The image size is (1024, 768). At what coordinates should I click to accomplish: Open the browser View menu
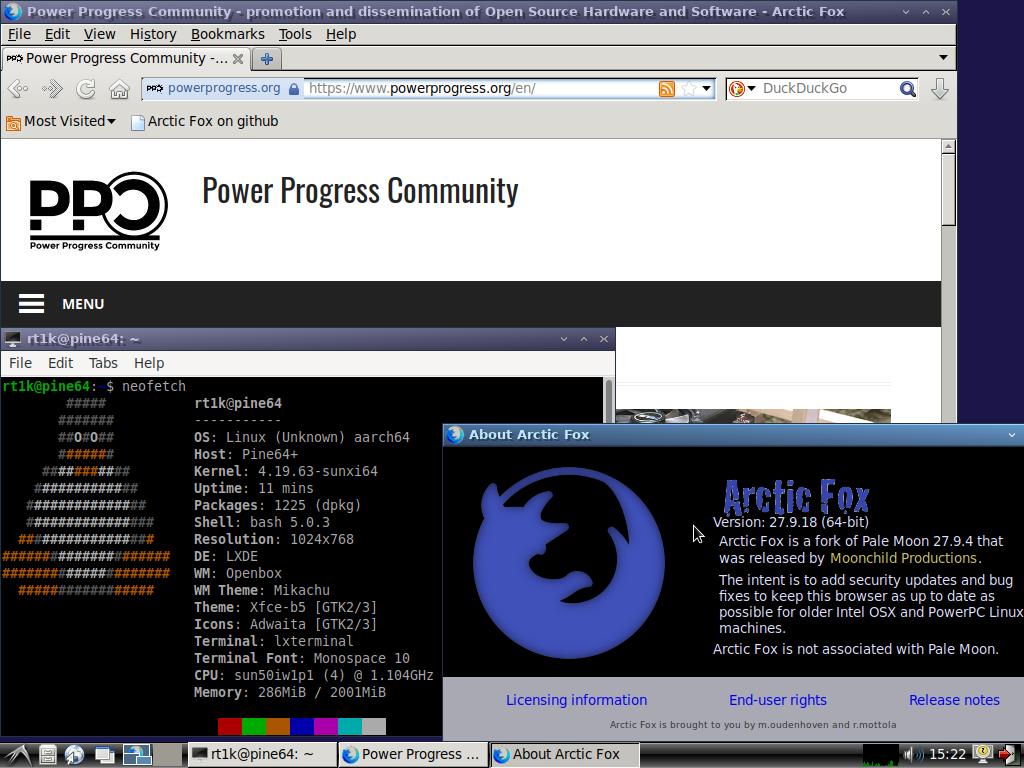99,34
